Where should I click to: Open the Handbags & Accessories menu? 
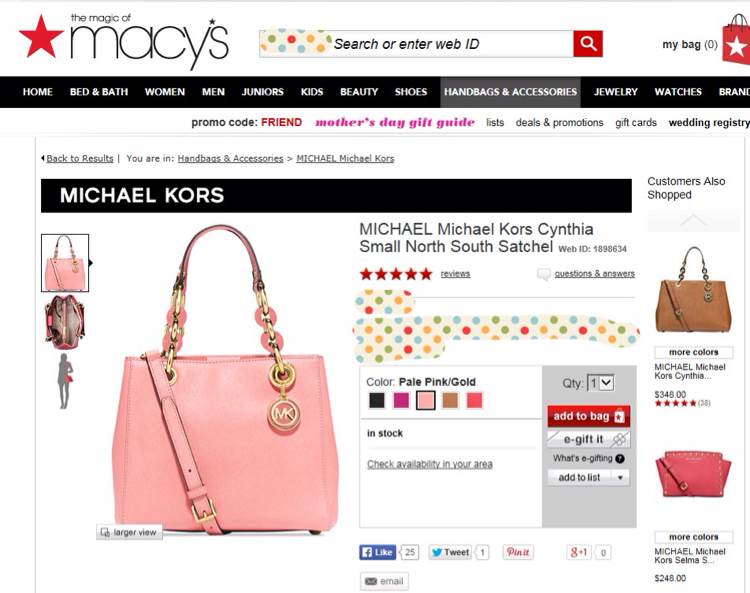click(510, 92)
